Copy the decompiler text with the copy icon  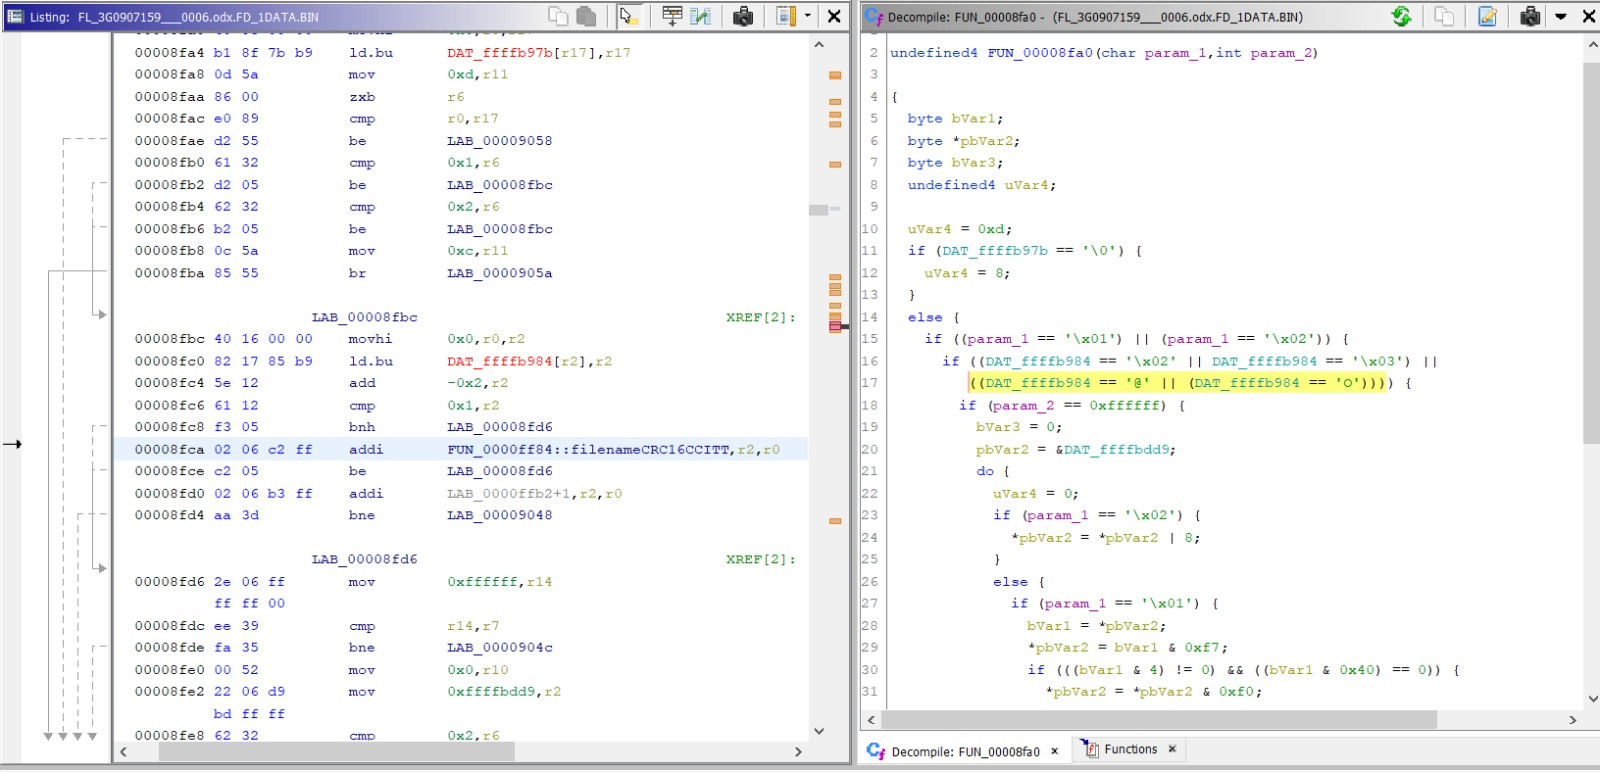tap(1444, 16)
